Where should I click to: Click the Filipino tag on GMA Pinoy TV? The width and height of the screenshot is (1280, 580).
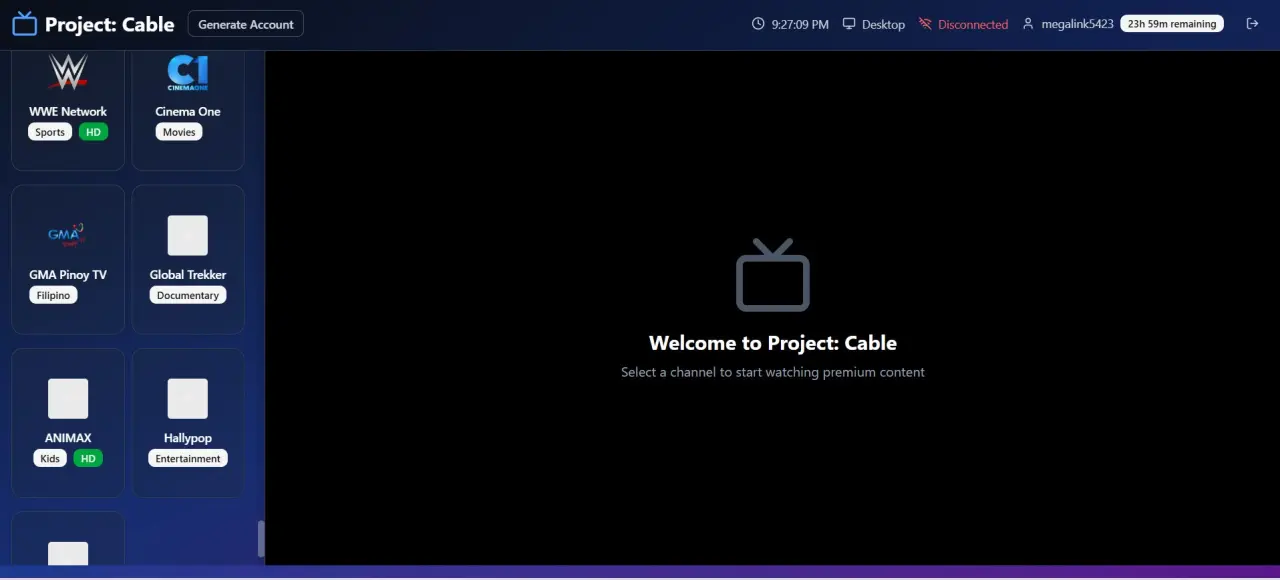(54, 295)
